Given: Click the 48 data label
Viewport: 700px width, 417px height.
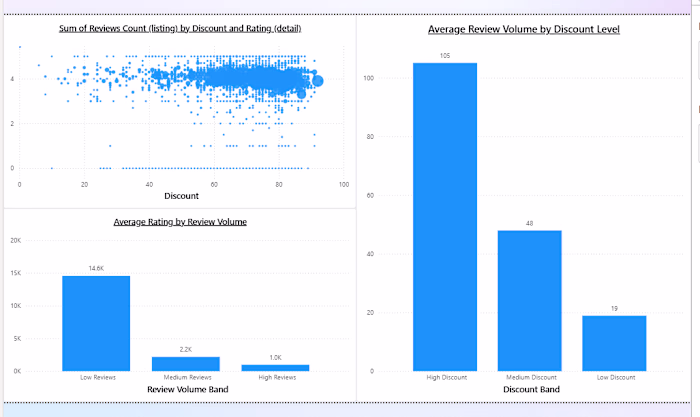Looking at the screenshot, I should [x=529, y=223].
